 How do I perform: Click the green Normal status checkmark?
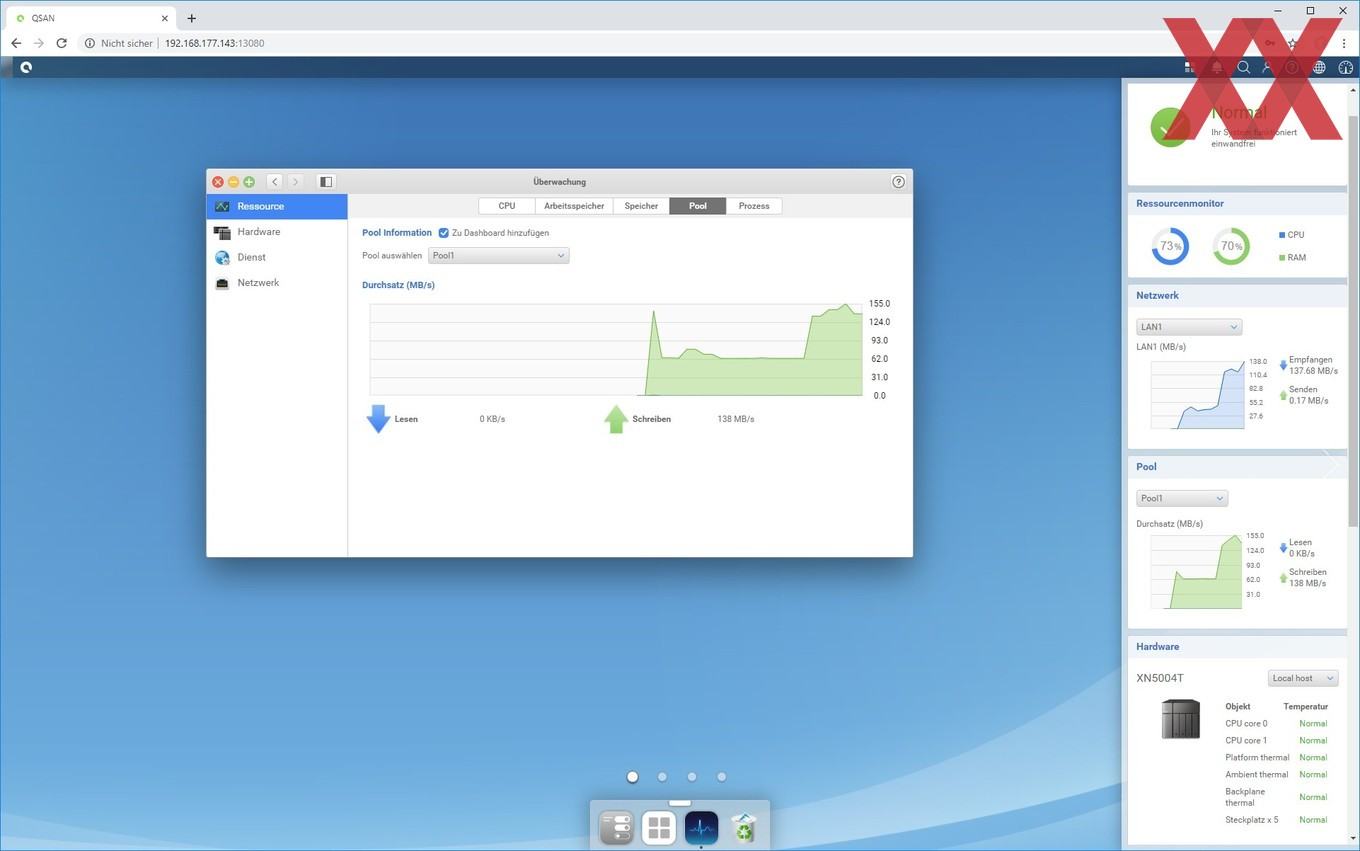1170,126
